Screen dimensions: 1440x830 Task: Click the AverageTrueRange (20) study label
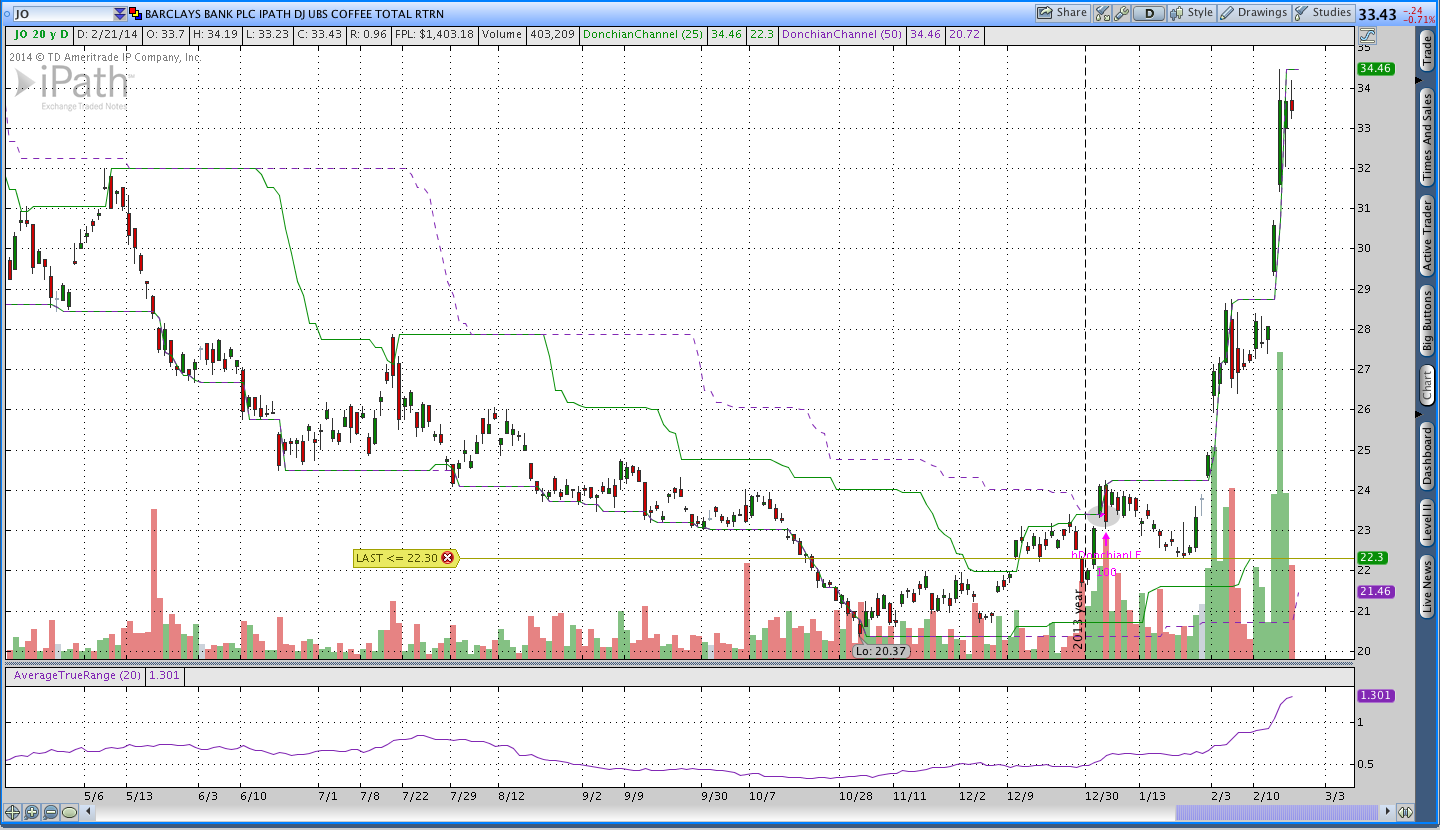76,676
